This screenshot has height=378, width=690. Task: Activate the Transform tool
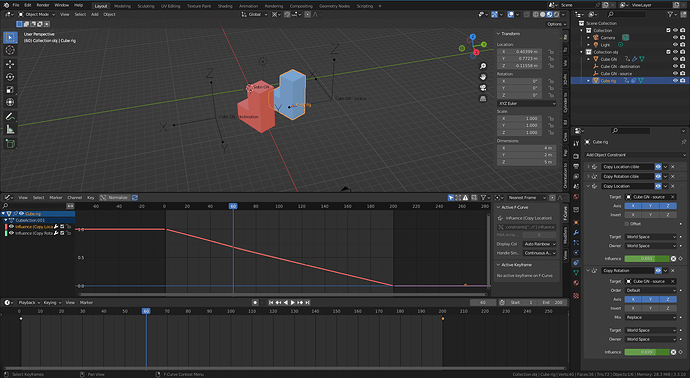(x=10, y=102)
